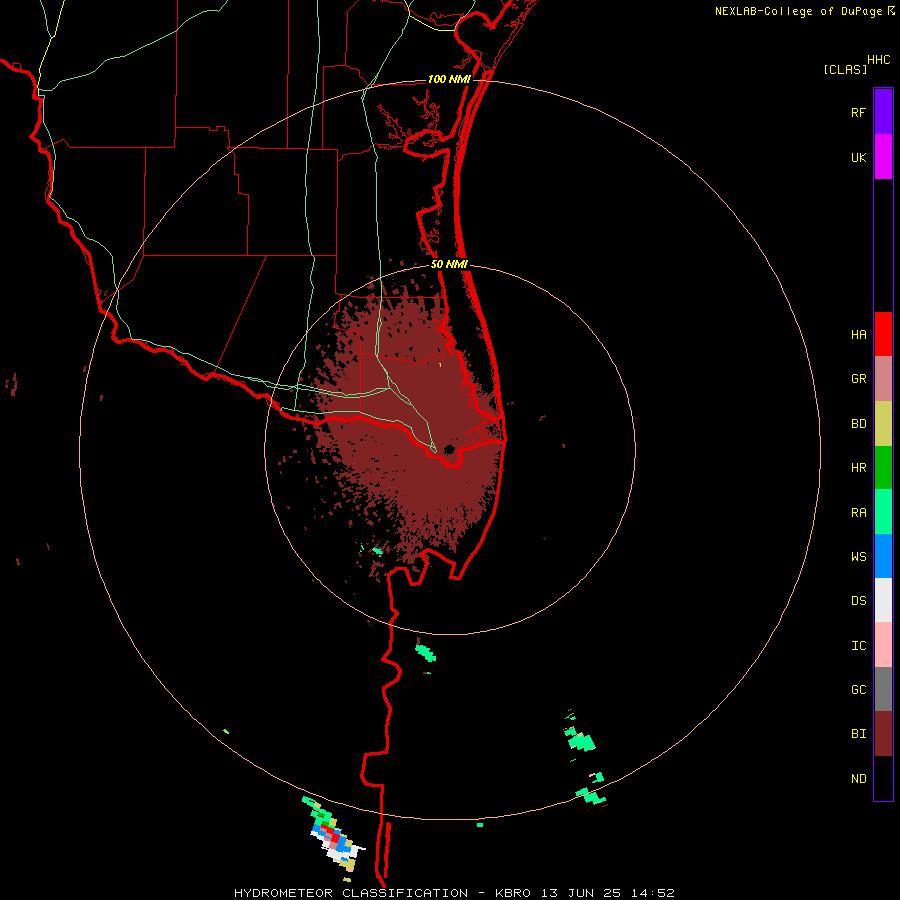Click the GC legend label

point(858,690)
